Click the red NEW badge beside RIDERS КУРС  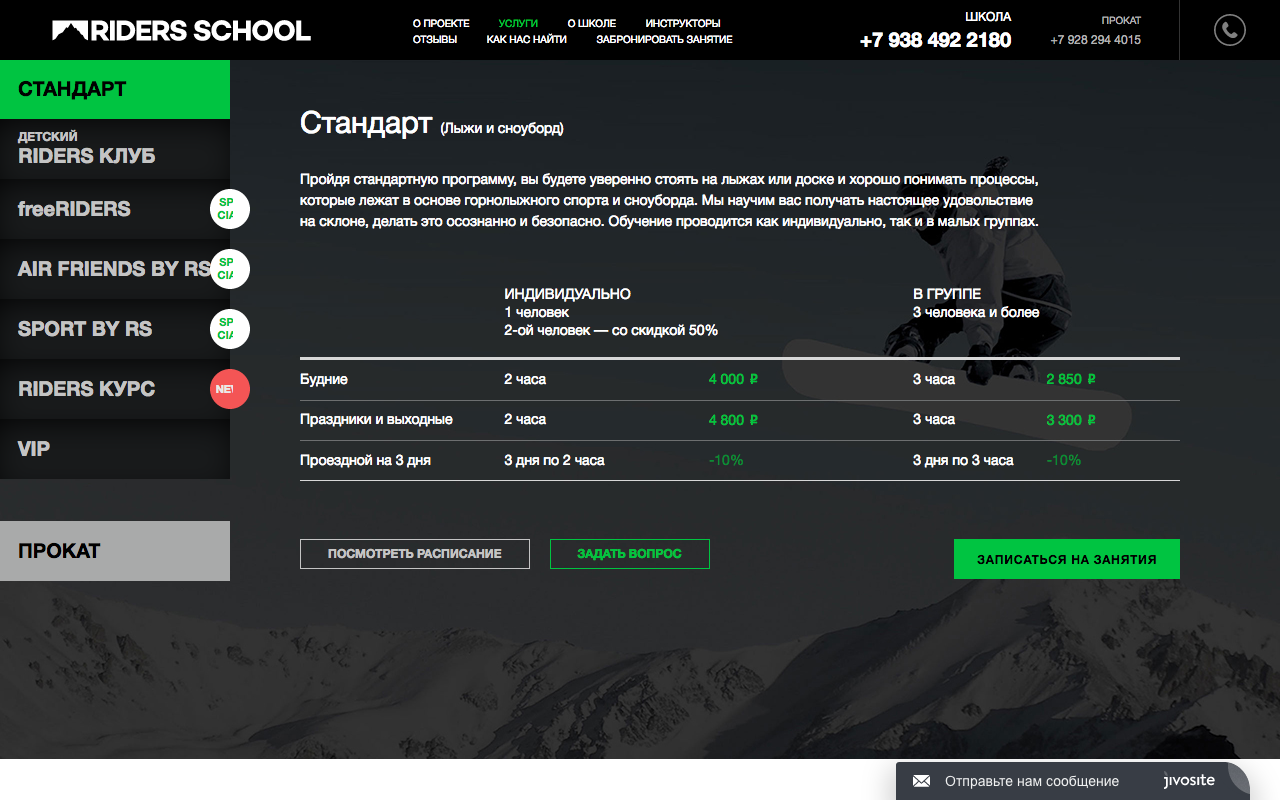click(x=230, y=389)
